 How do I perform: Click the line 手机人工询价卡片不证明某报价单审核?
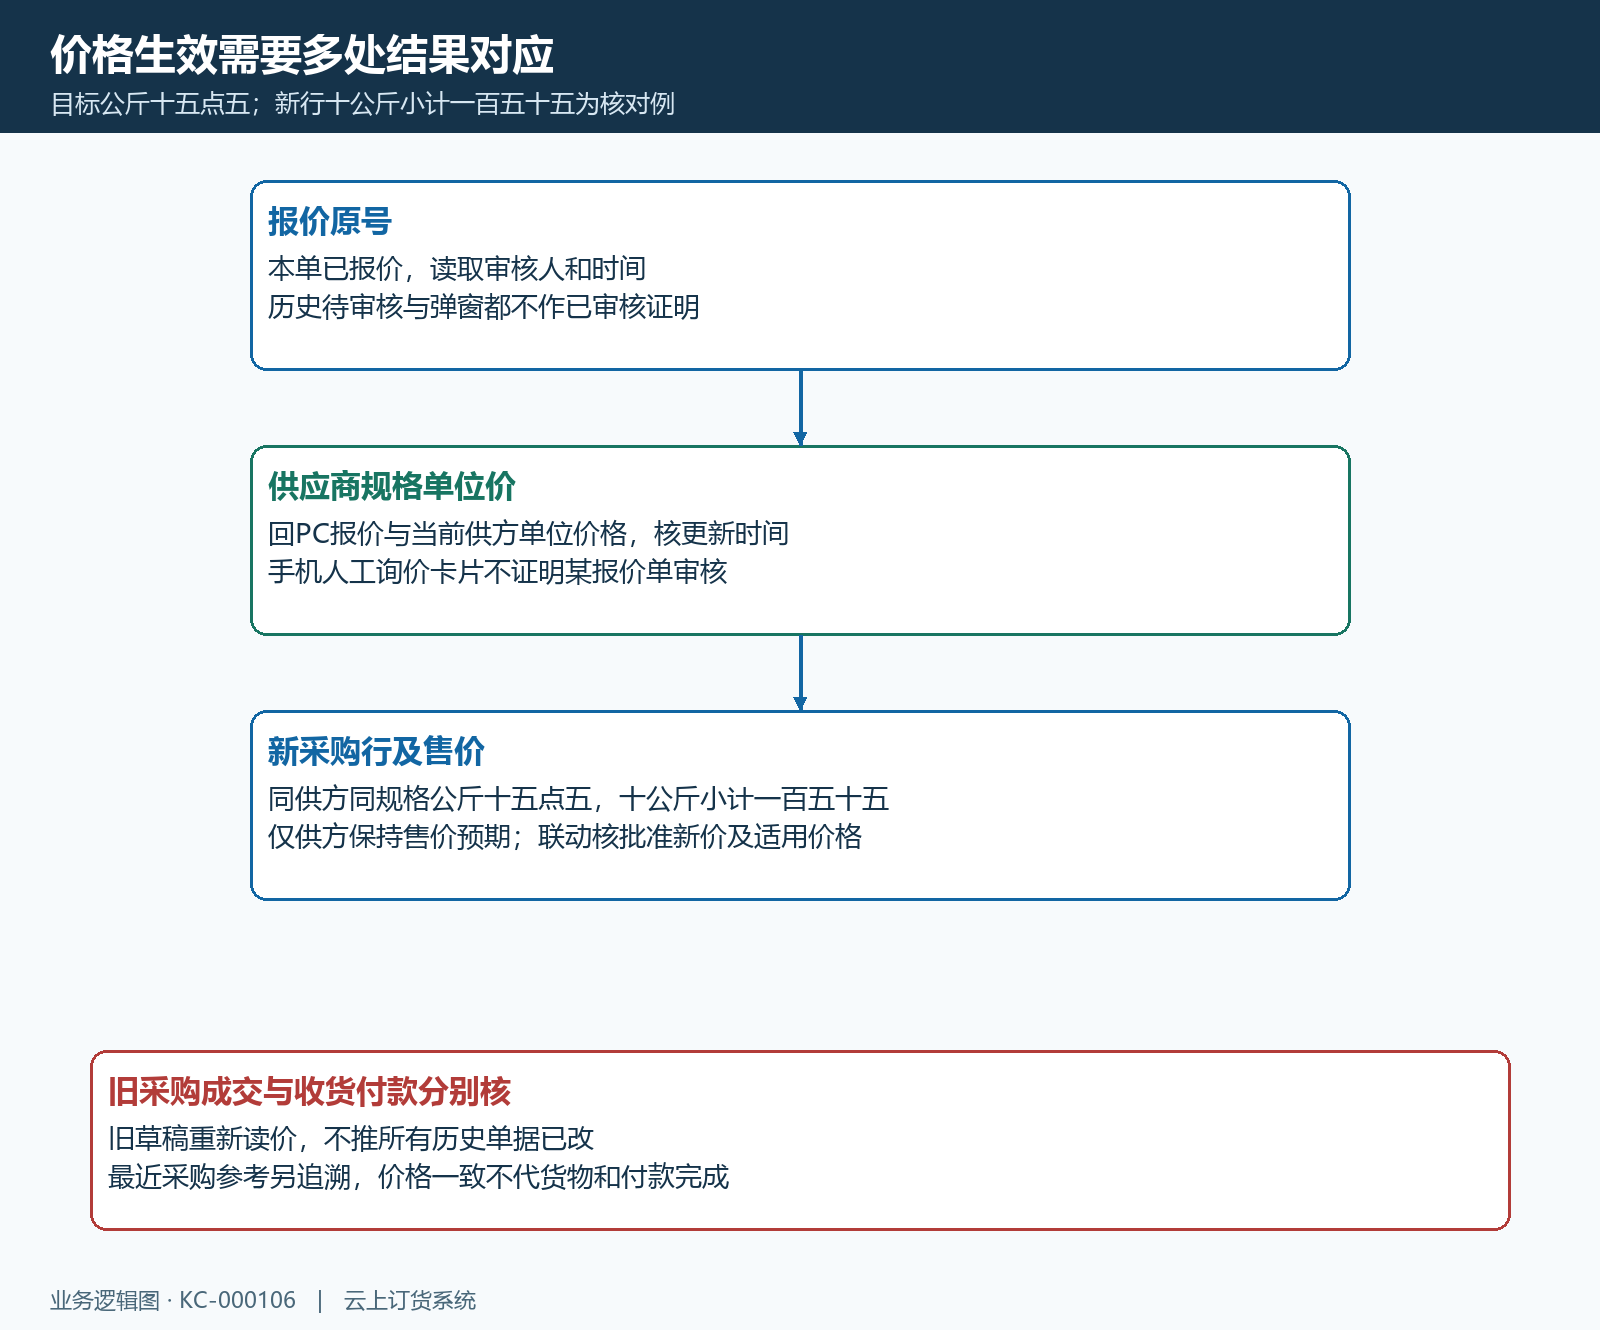[497, 571]
